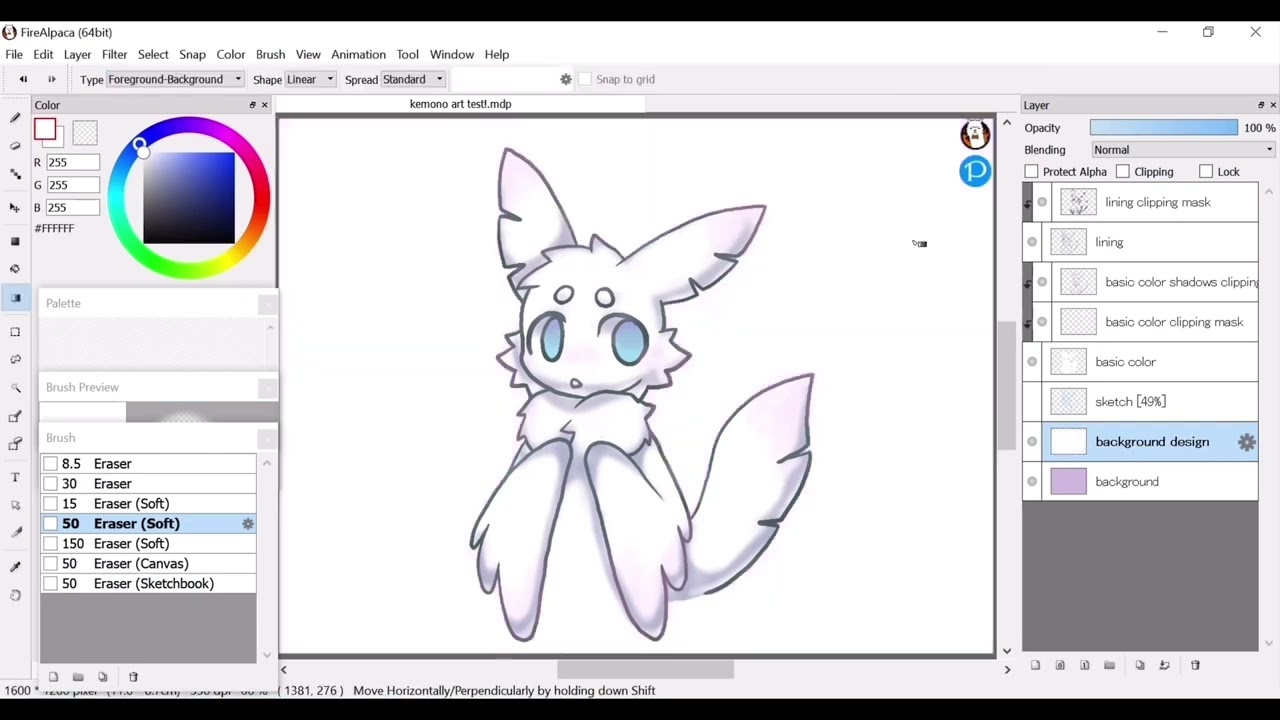This screenshot has width=1280, height=720.
Task: Select the Gradient tool
Action: pos(15,298)
